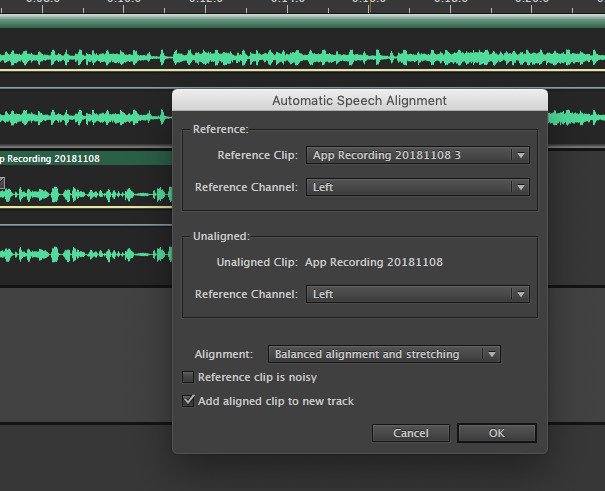Image resolution: width=605 pixels, height=491 pixels.
Task: Enable 'Reference clip is noisy' checkbox
Action: [x=188, y=377]
